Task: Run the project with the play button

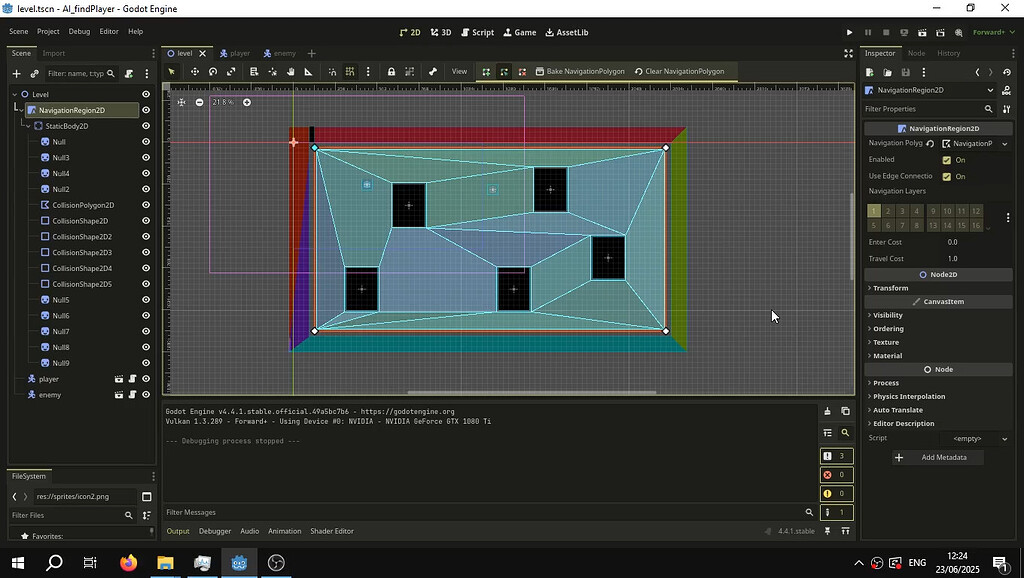Action: pos(849,32)
